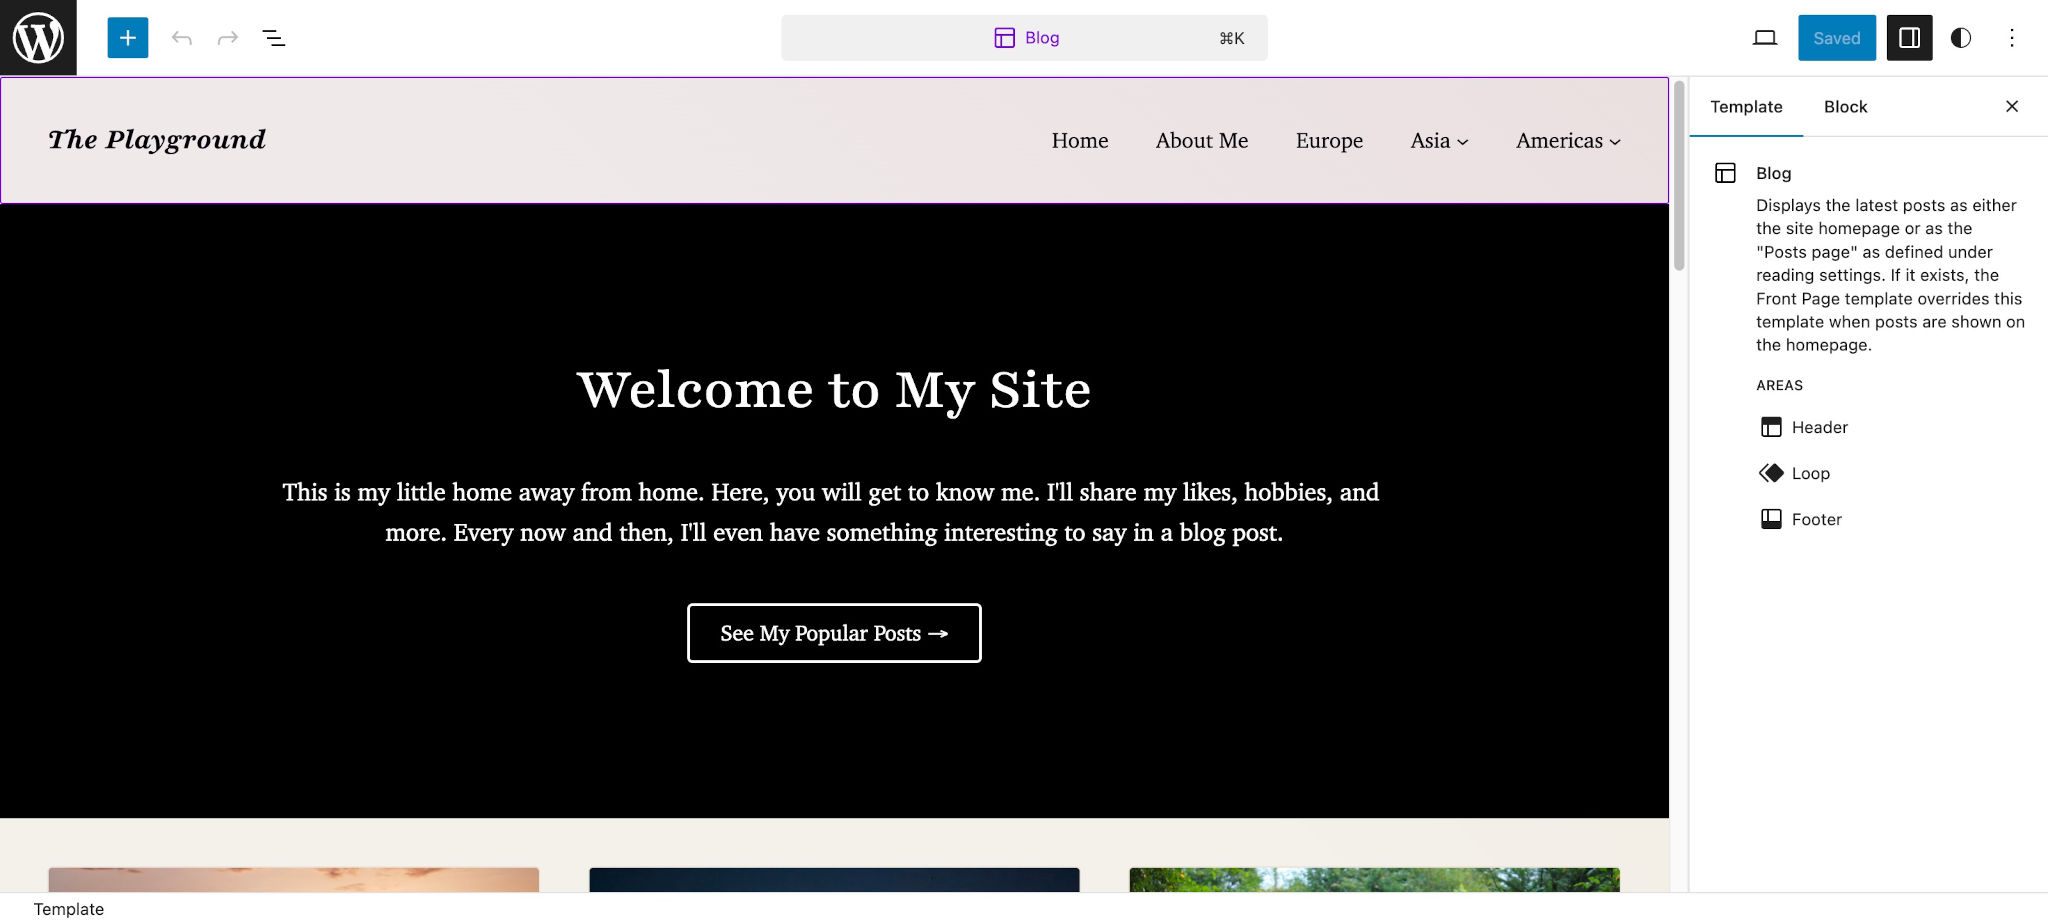Image resolution: width=2048 pixels, height=924 pixels.
Task: Select the Loop area in the sidebar
Action: click(1811, 473)
